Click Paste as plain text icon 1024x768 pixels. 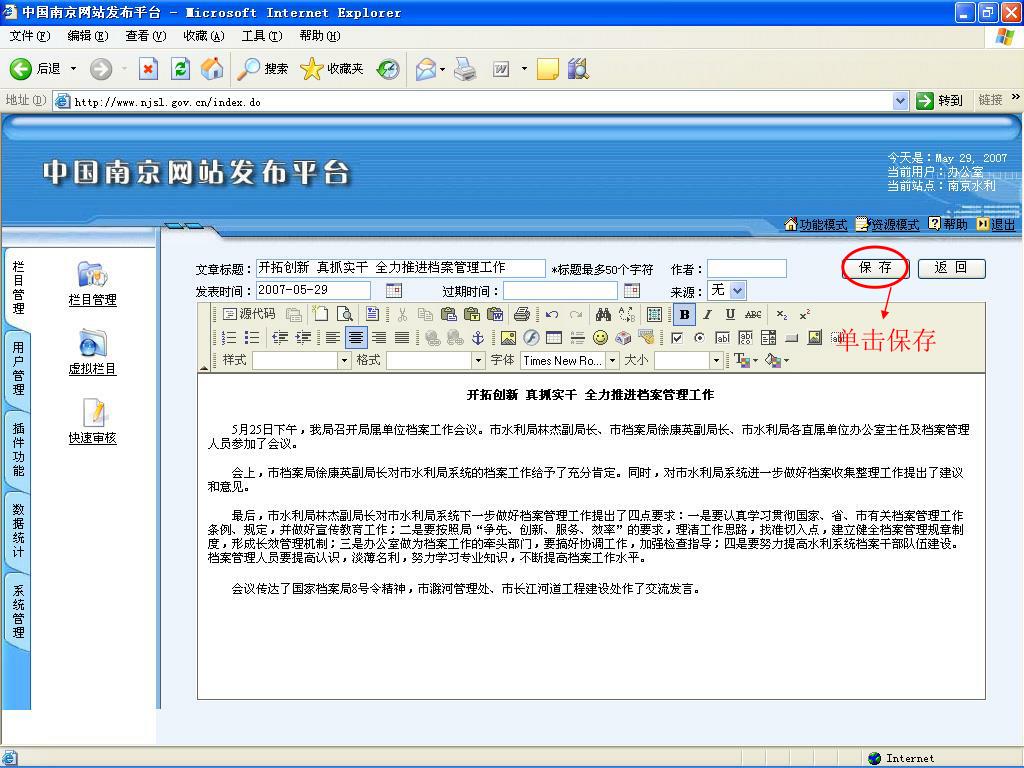[472, 314]
